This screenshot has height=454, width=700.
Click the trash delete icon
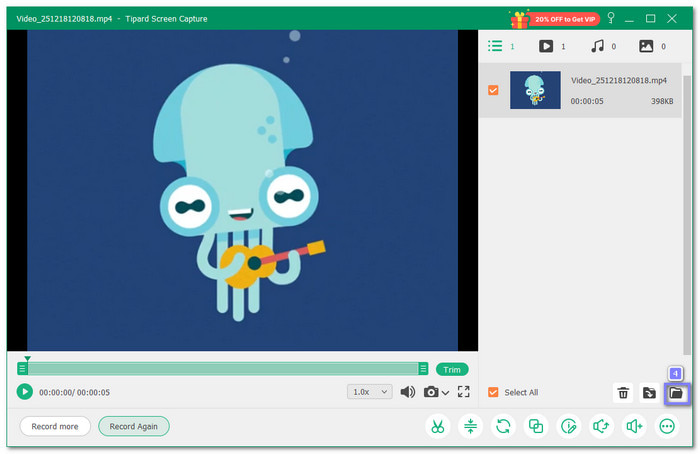(623, 393)
